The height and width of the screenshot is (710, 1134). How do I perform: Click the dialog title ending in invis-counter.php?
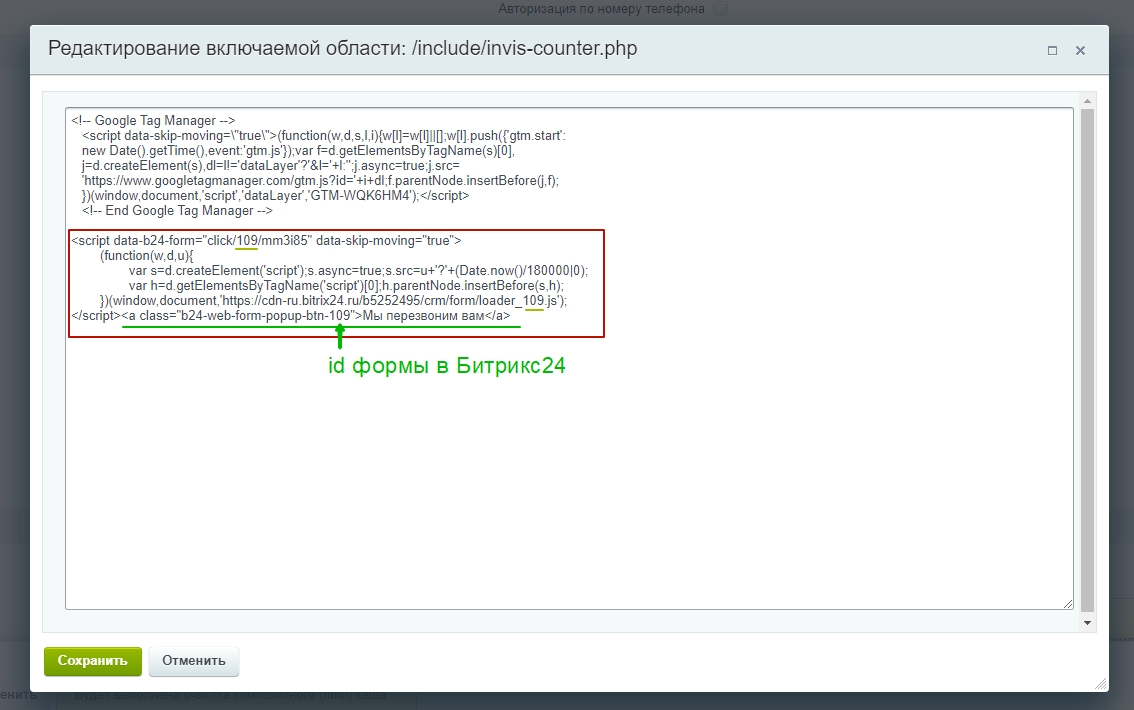pos(342,49)
